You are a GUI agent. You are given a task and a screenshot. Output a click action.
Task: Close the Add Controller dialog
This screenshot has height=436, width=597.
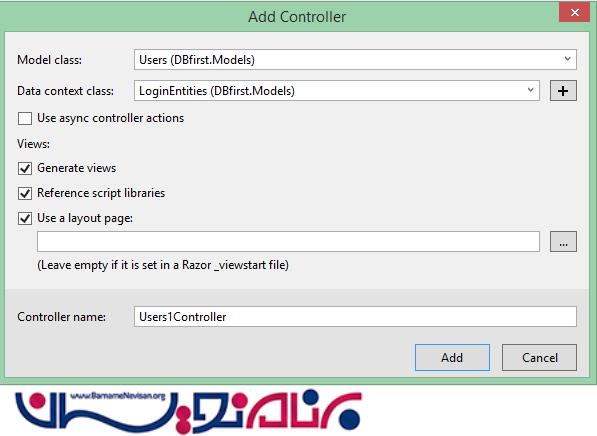point(575,13)
